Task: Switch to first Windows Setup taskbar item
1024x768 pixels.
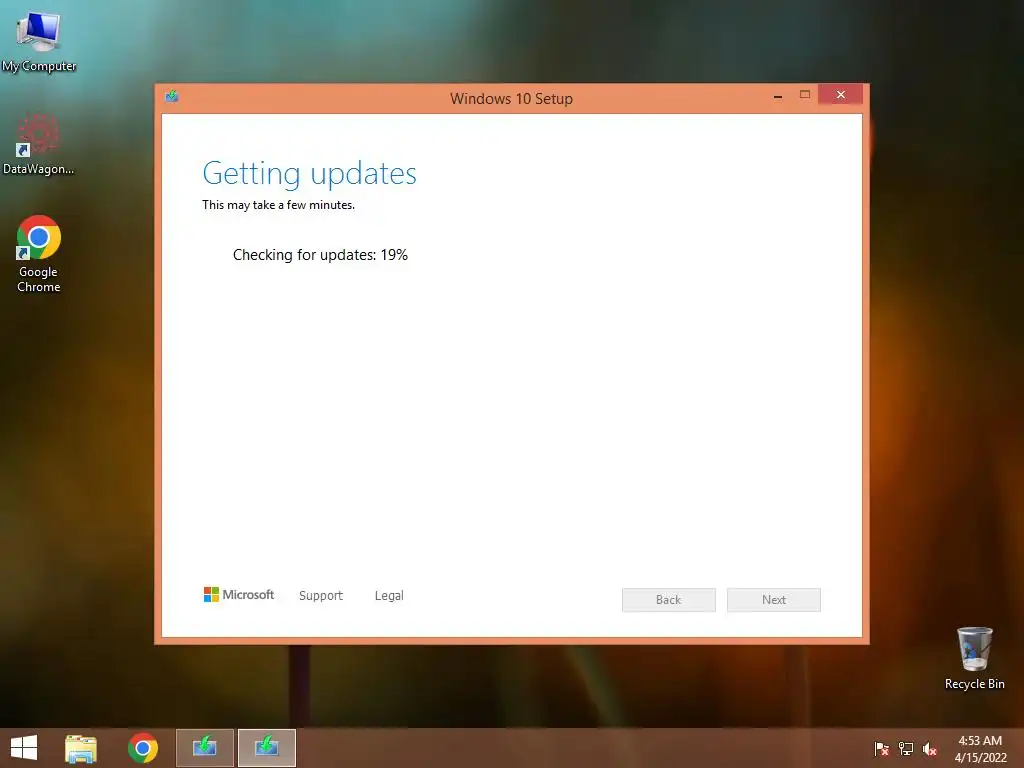Action: 204,748
